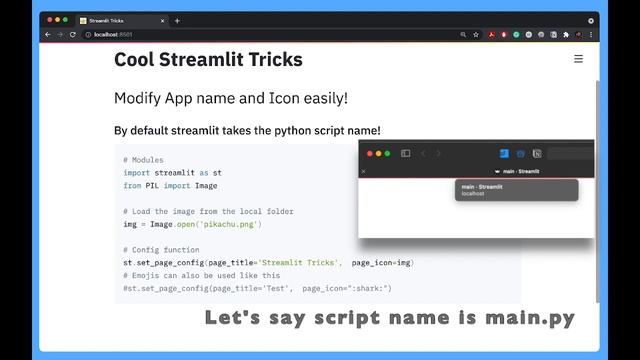Screen dimensions: 640x360
Task: Open the Streamlit hamburger menu
Action: pos(578,59)
